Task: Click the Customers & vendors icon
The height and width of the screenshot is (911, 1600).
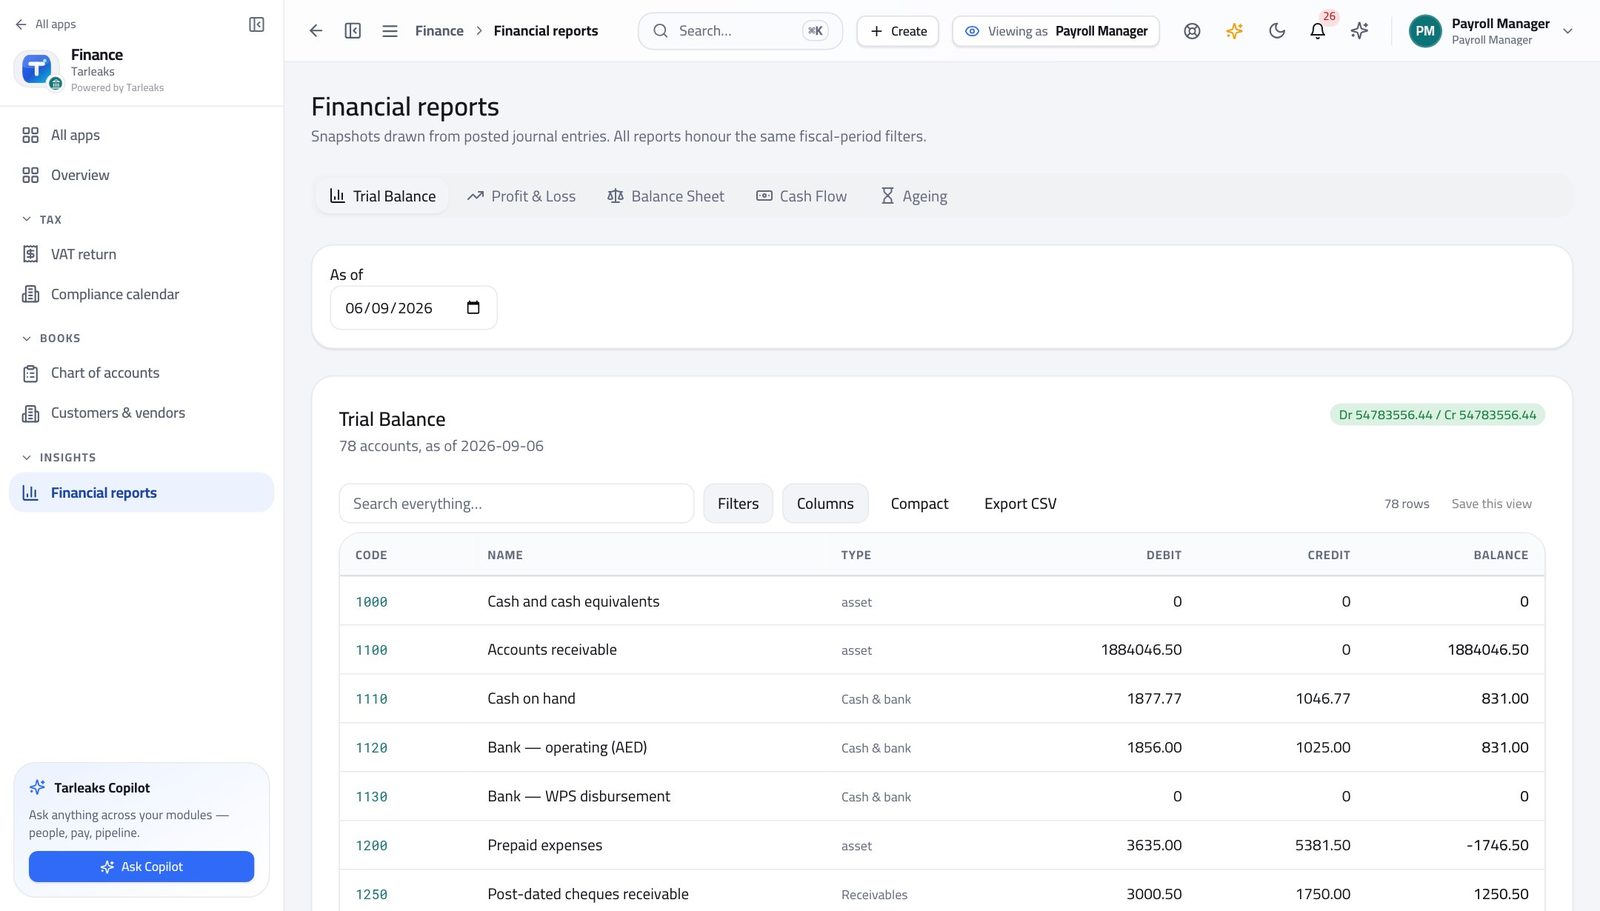Action: click(x=30, y=413)
